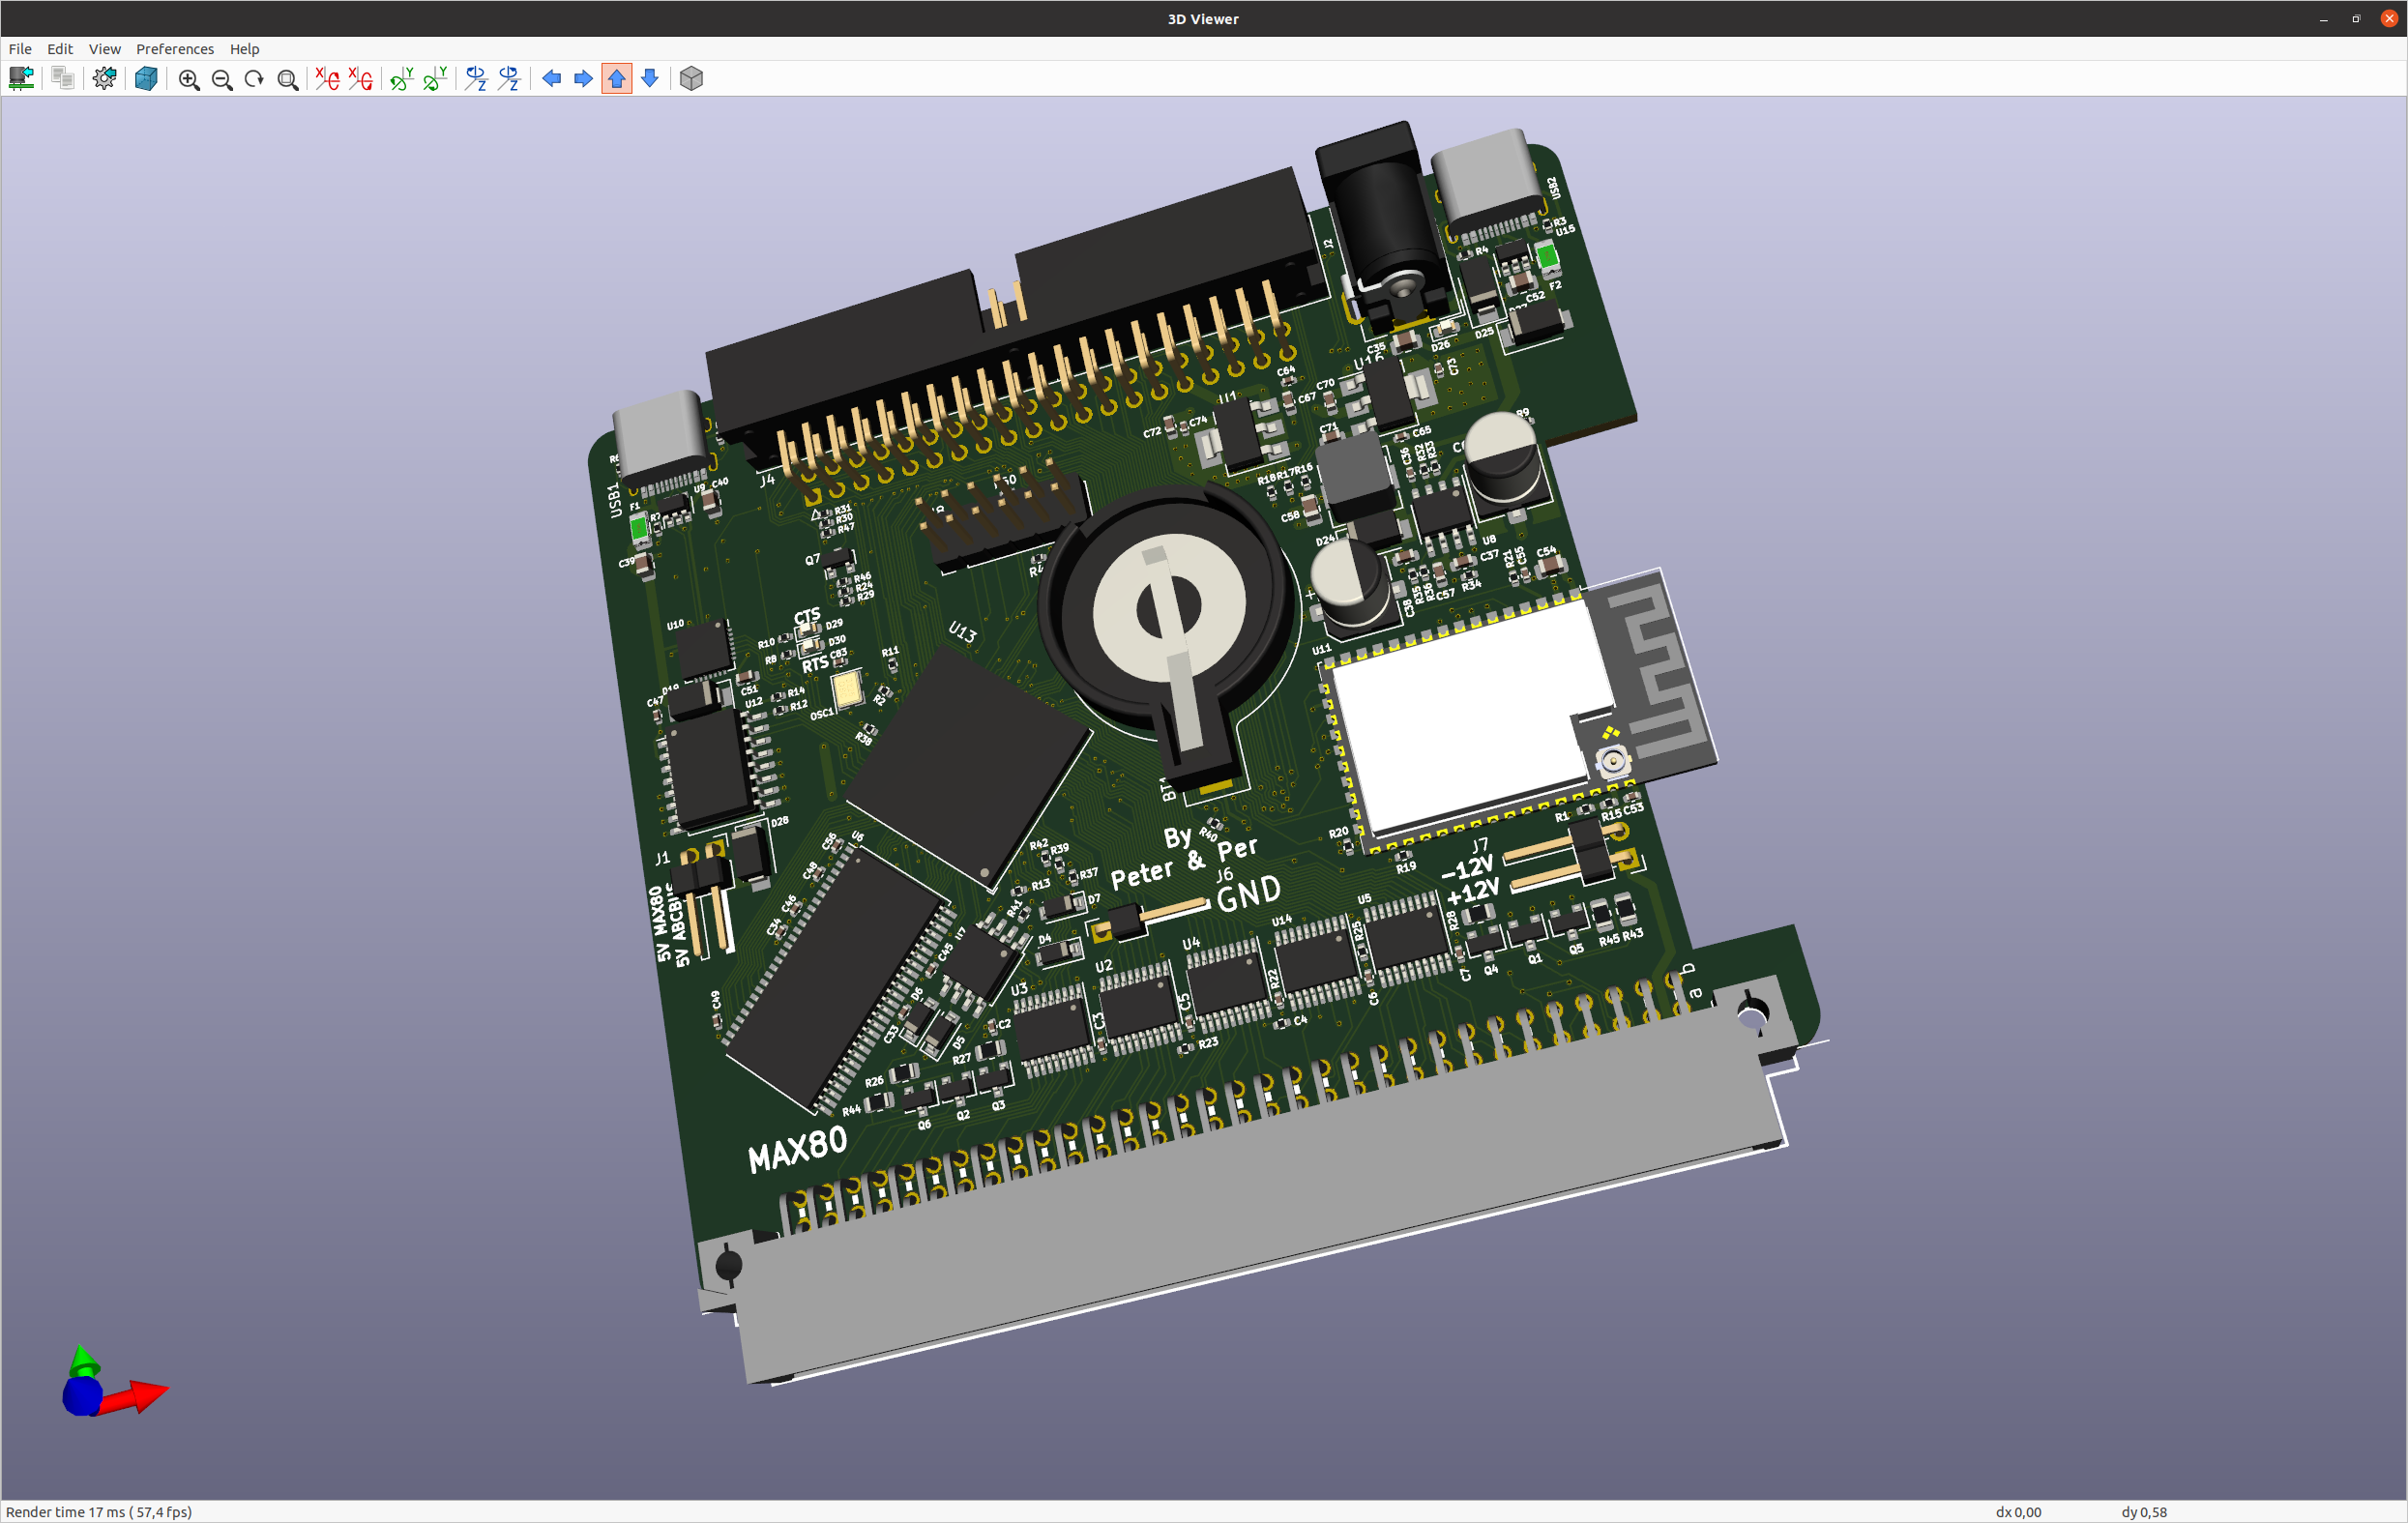This screenshot has width=2408, height=1523.
Task: Rotate Z counterclockwise using second blue icon
Action: pos(509,79)
